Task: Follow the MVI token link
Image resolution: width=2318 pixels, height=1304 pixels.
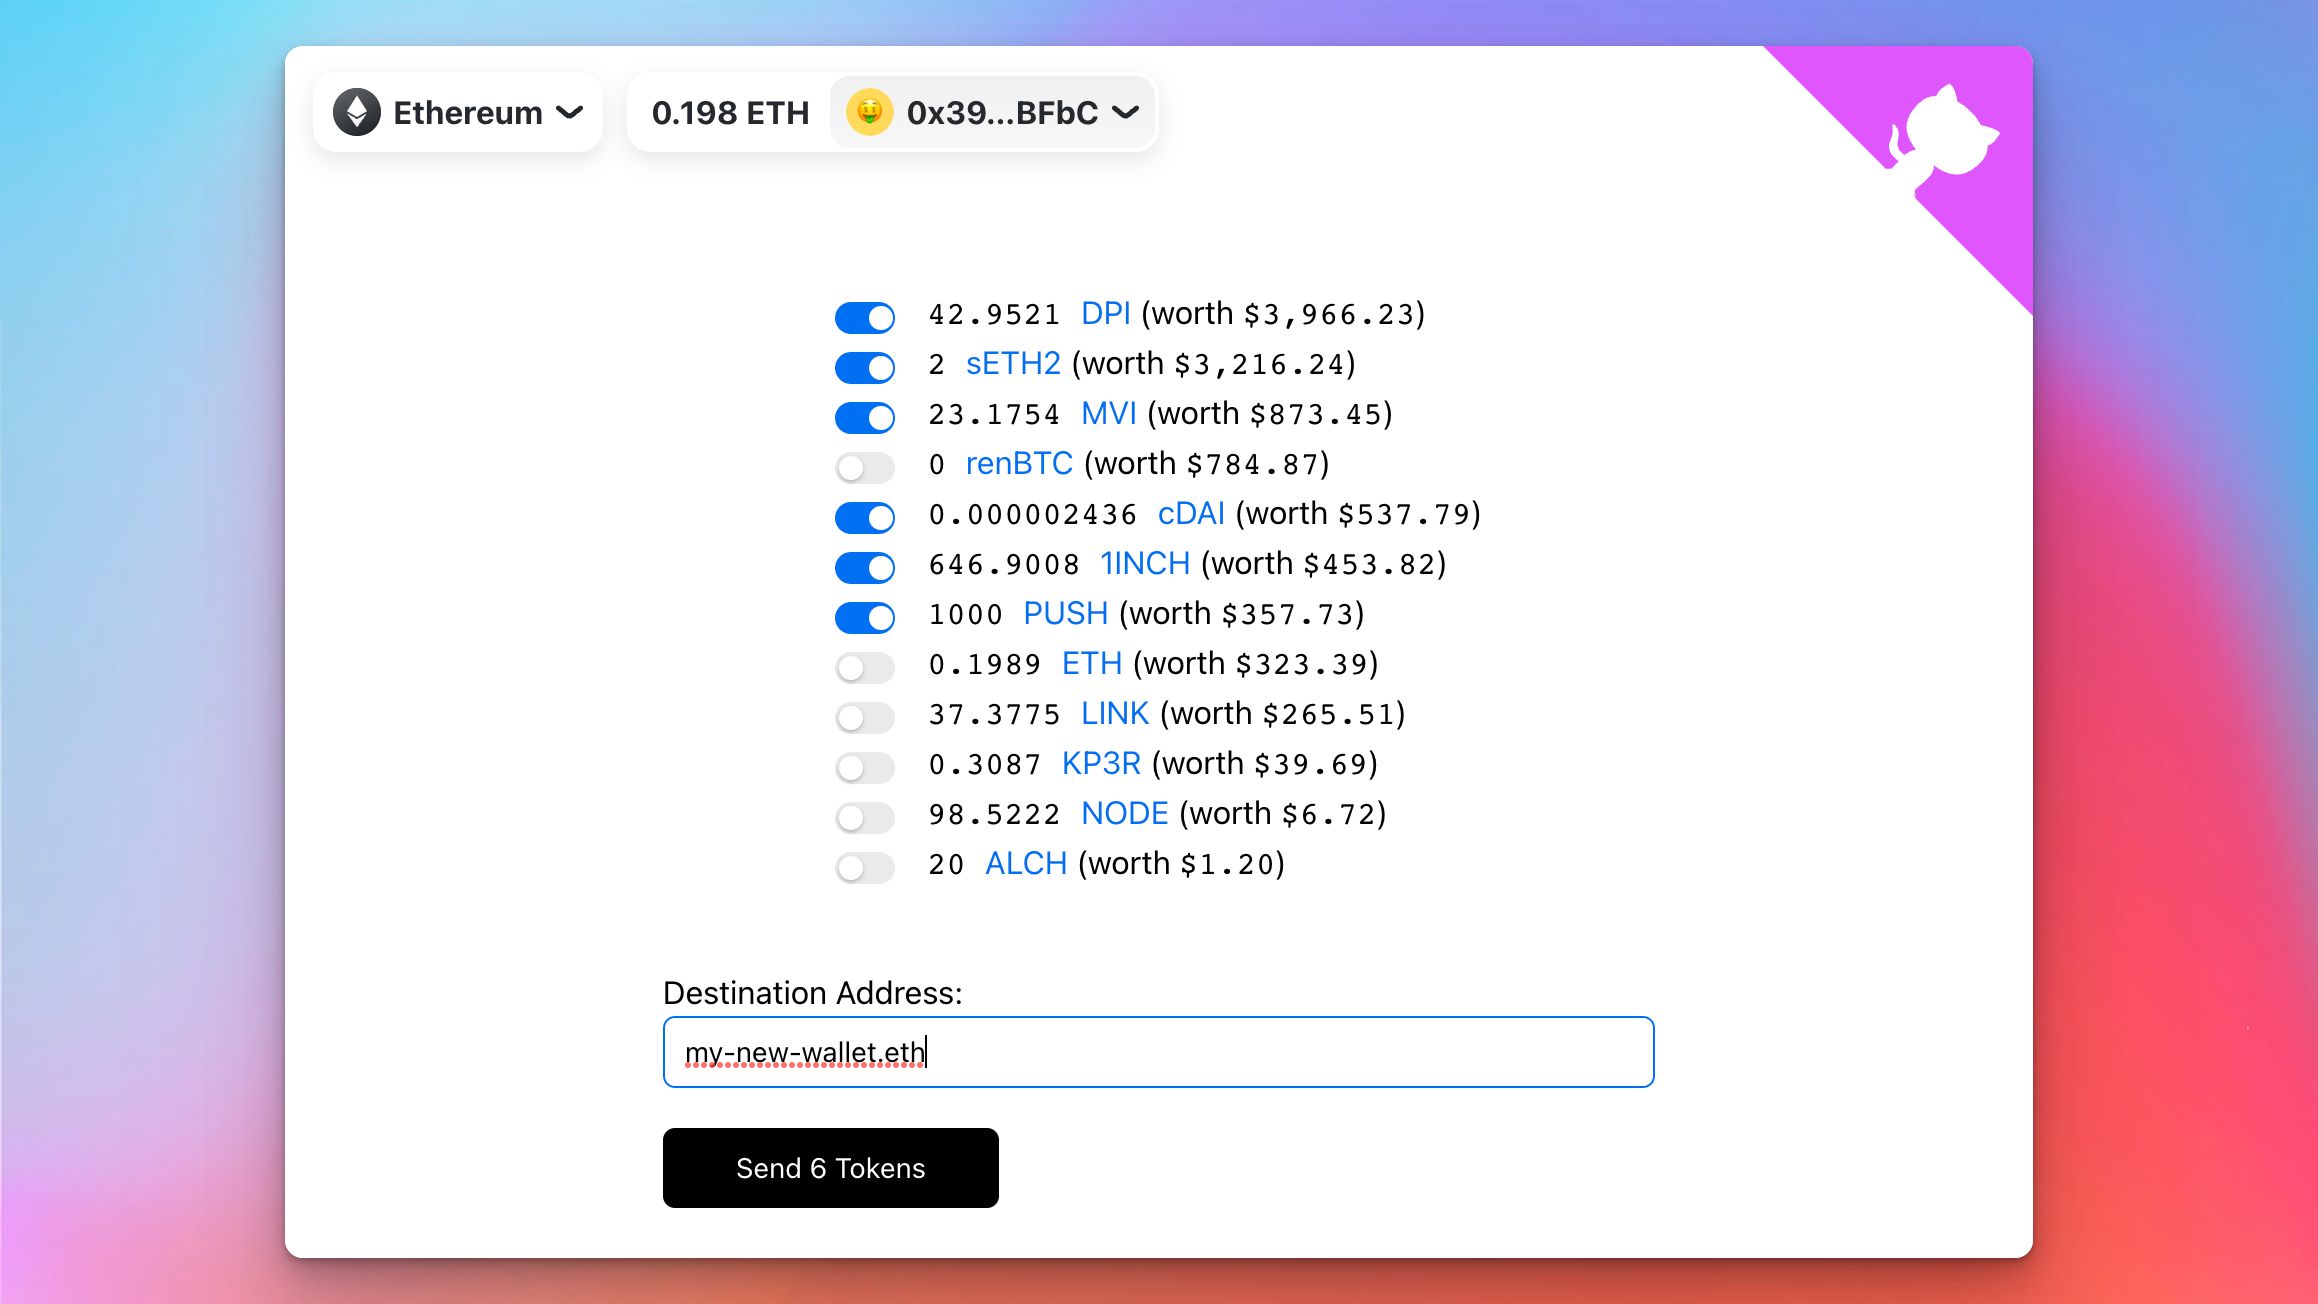Action: point(1108,413)
